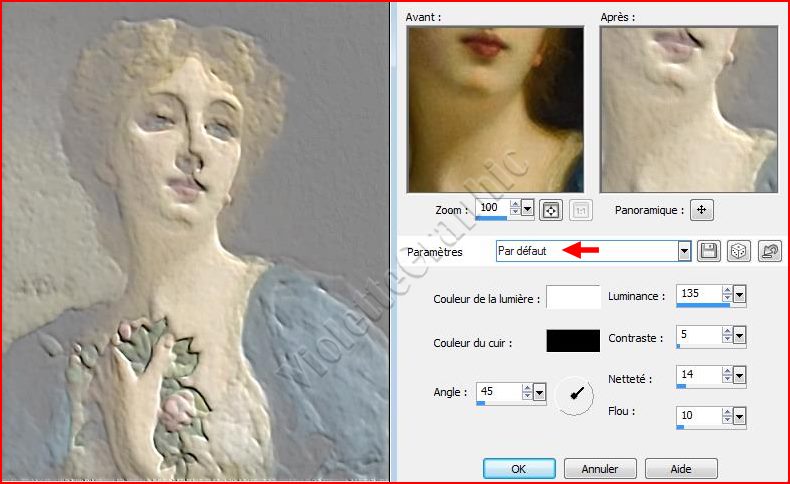This screenshot has width=790, height=484.
Task: Open help with the Aide button
Action: click(x=680, y=468)
